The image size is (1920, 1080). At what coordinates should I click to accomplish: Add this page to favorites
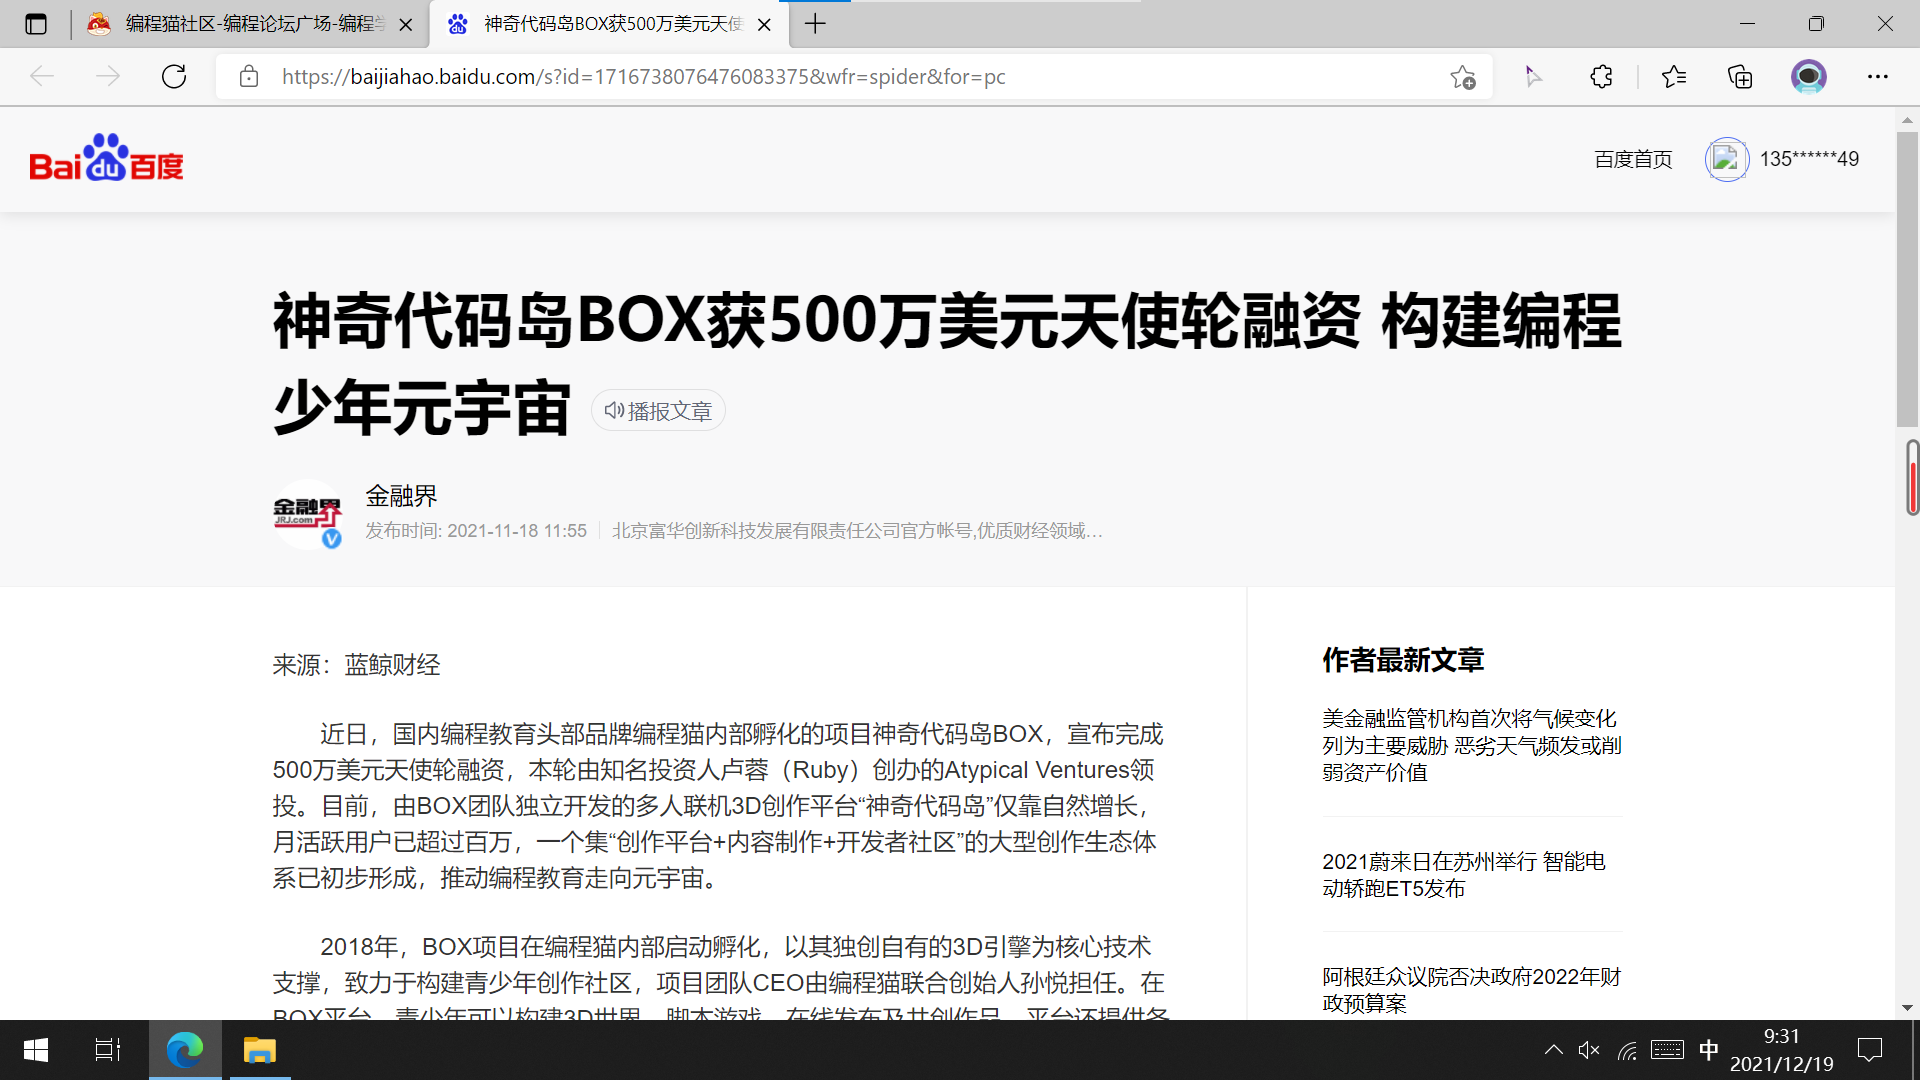(x=1463, y=77)
